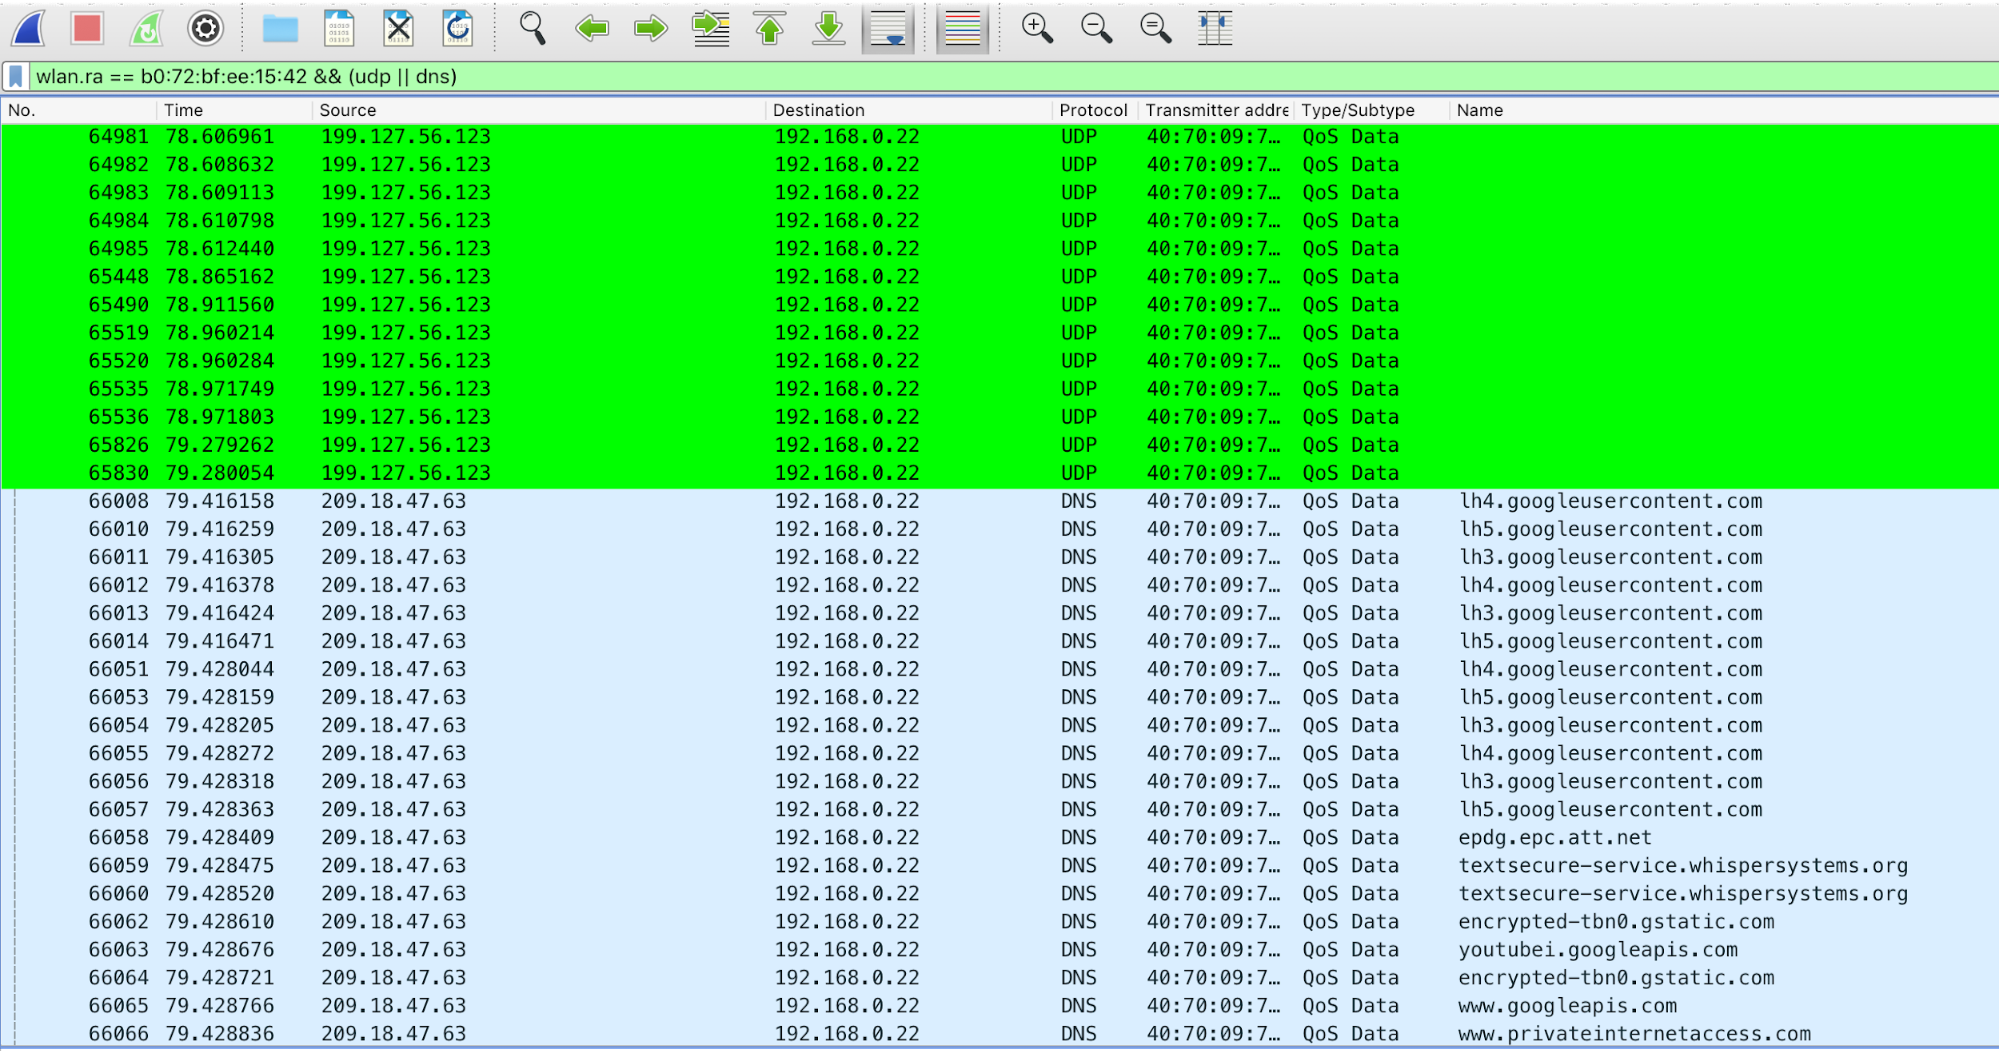Image resolution: width=1999 pixels, height=1052 pixels.
Task: Jump to the last packet
Action: coord(828,29)
